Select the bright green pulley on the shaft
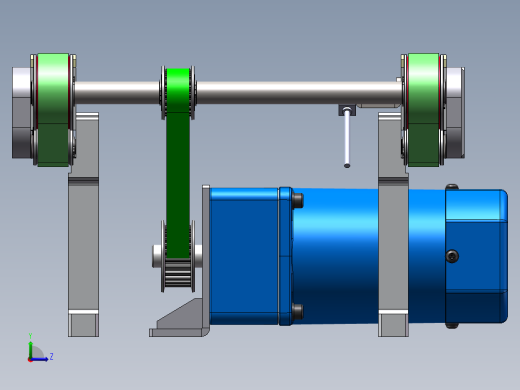The image size is (520, 390). 178,90
